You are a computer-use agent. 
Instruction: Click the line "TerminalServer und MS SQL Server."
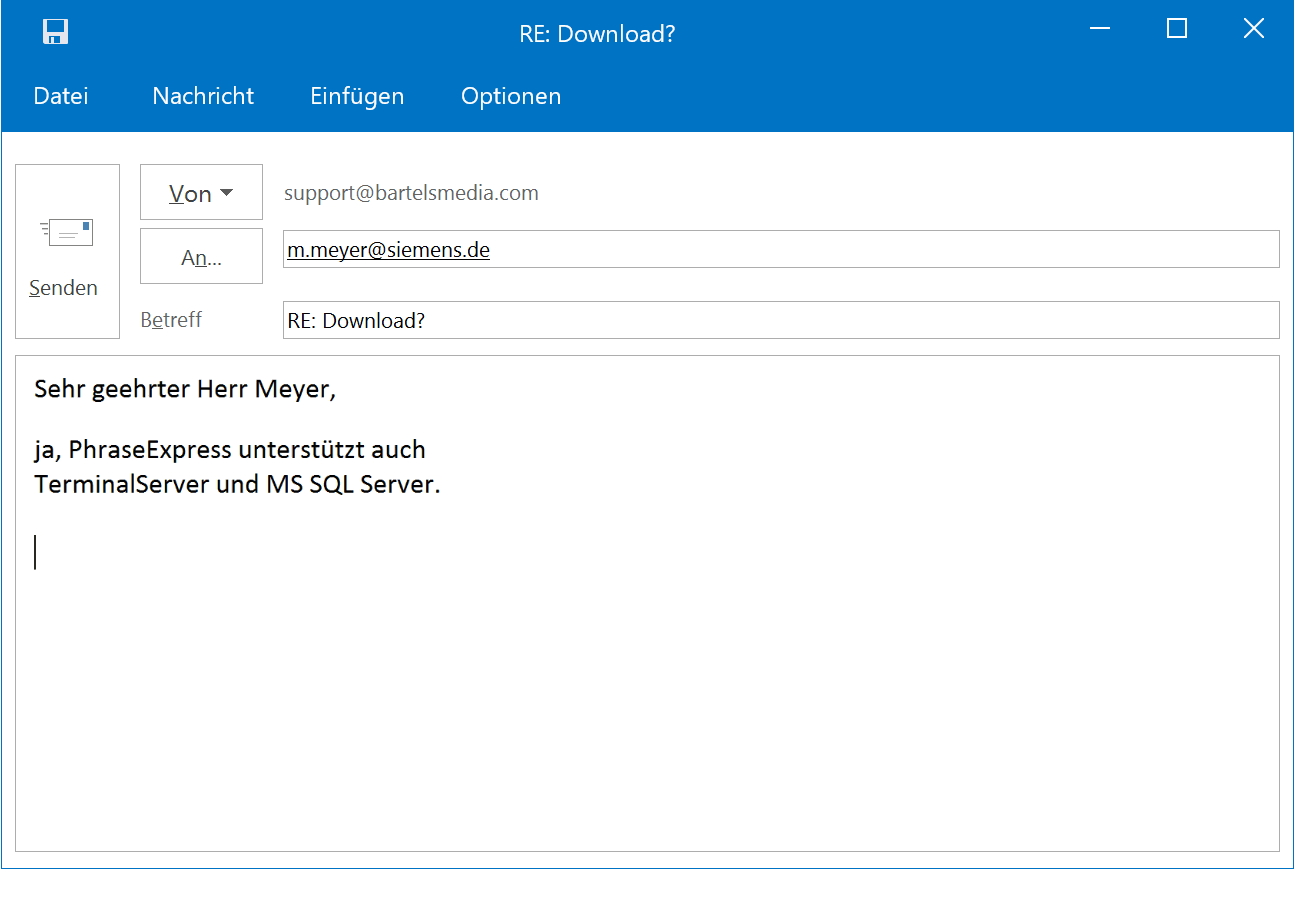(237, 484)
